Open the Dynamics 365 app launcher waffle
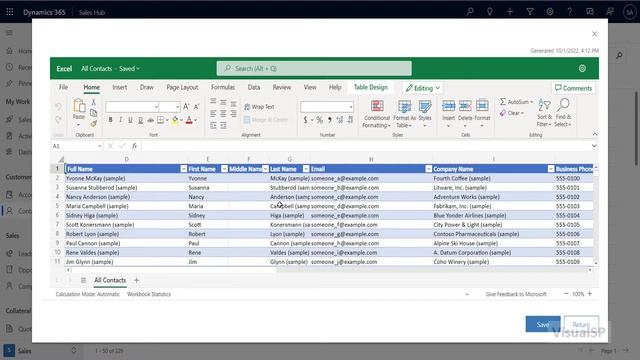Image resolution: width=640 pixels, height=360 pixels. pos(10,12)
